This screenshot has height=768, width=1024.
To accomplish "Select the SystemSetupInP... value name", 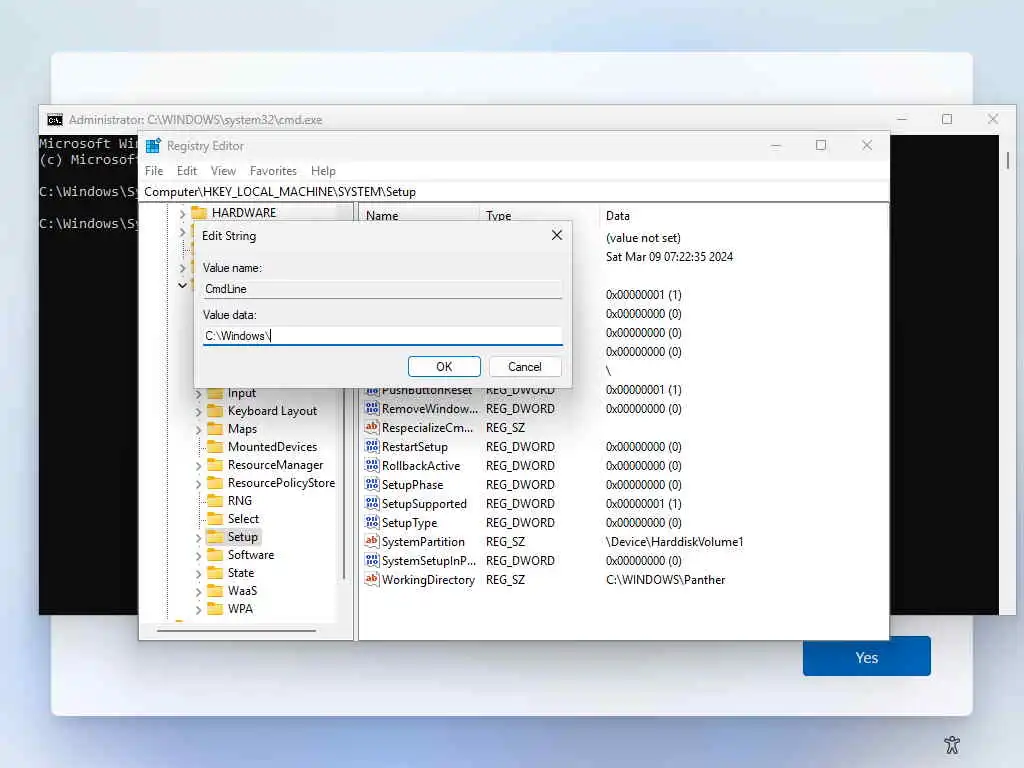I will click(x=428, y=560).
